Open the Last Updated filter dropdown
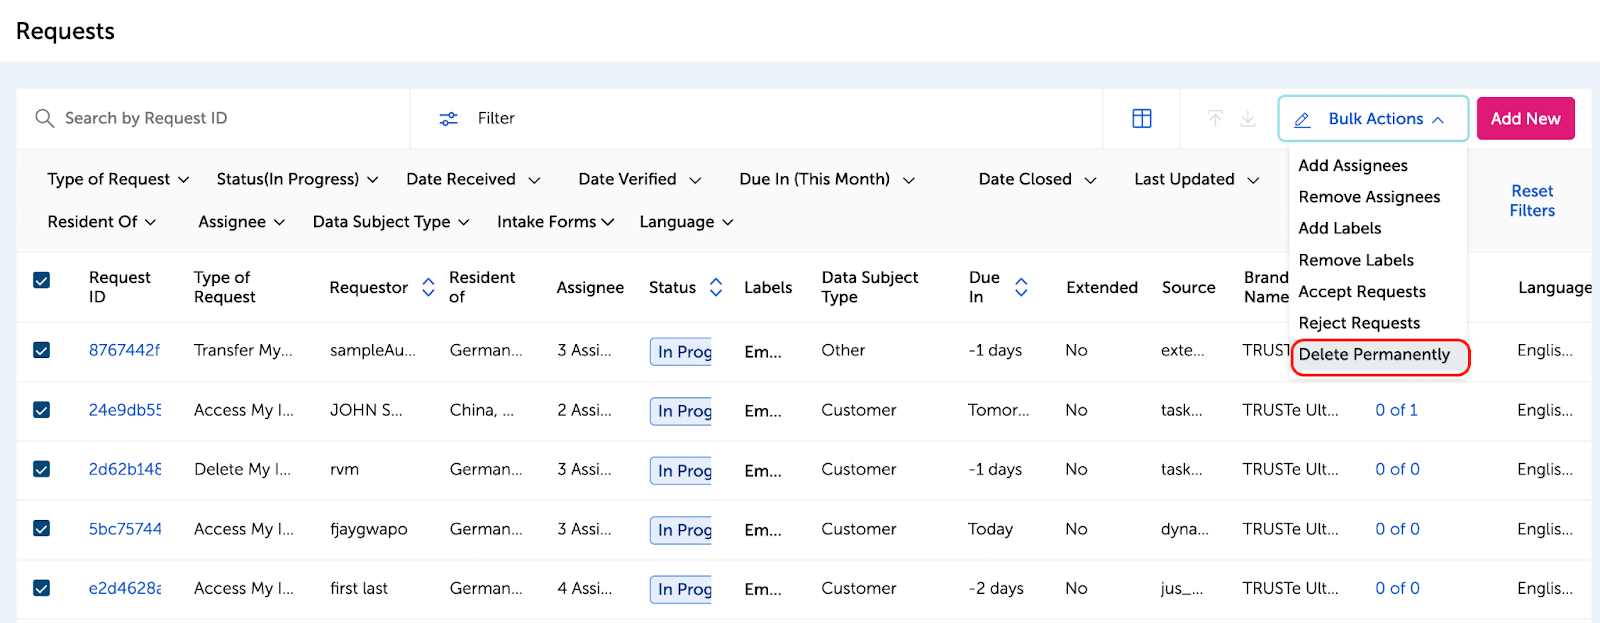Screen dimensions: 1600x623 pyautogui.click(x=1197, y=179)
